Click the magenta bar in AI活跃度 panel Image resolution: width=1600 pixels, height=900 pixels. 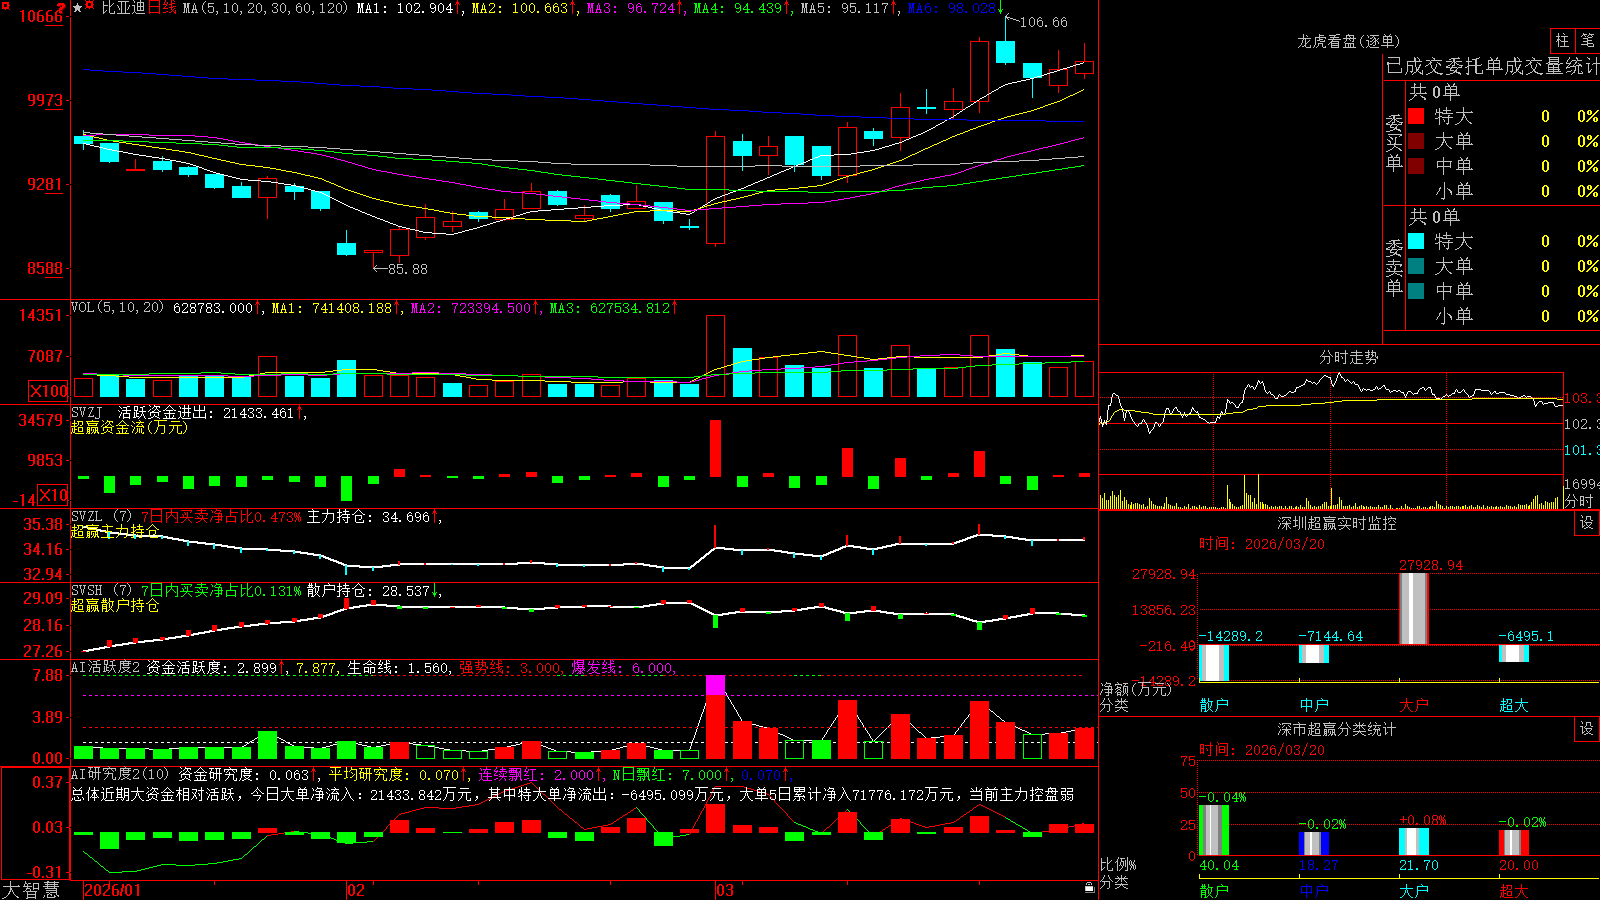click(715, 685)
